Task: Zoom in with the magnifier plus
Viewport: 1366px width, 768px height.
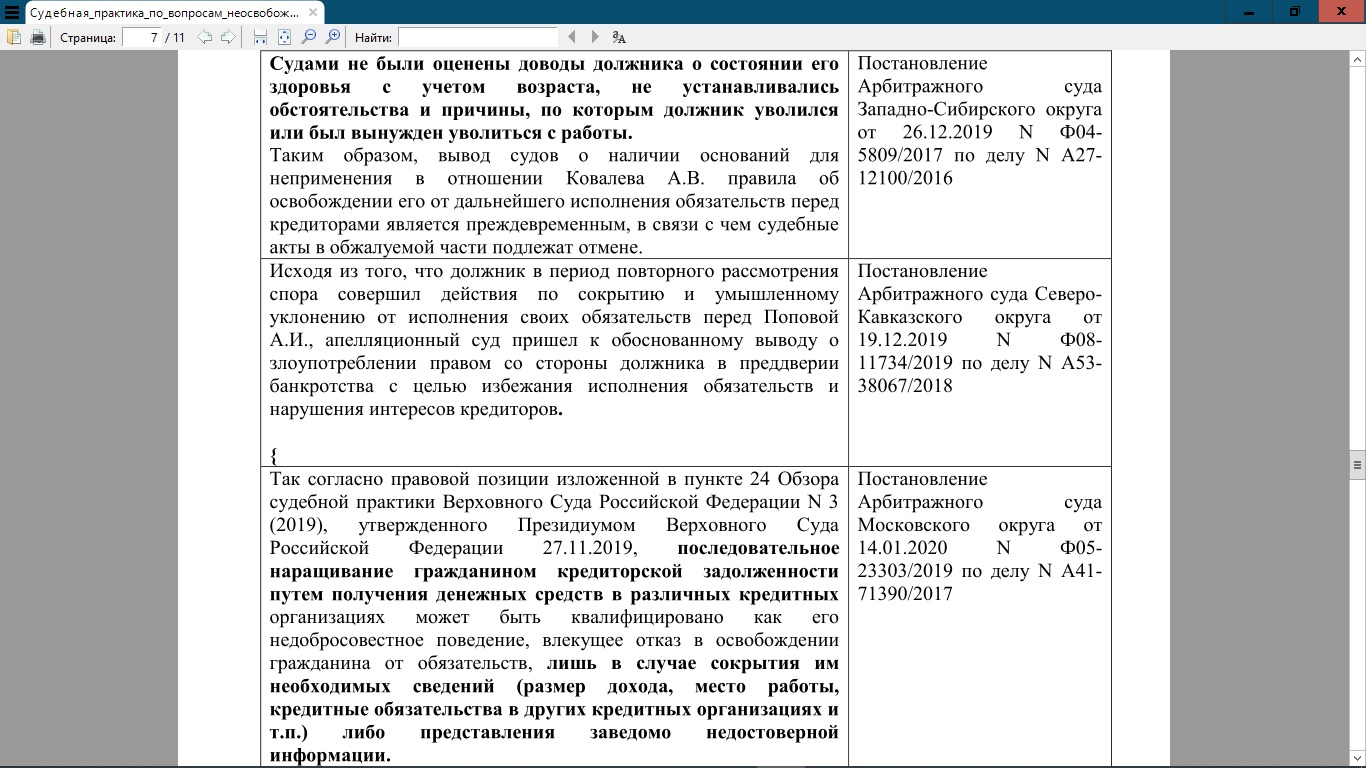Action: tap(333, 37)
